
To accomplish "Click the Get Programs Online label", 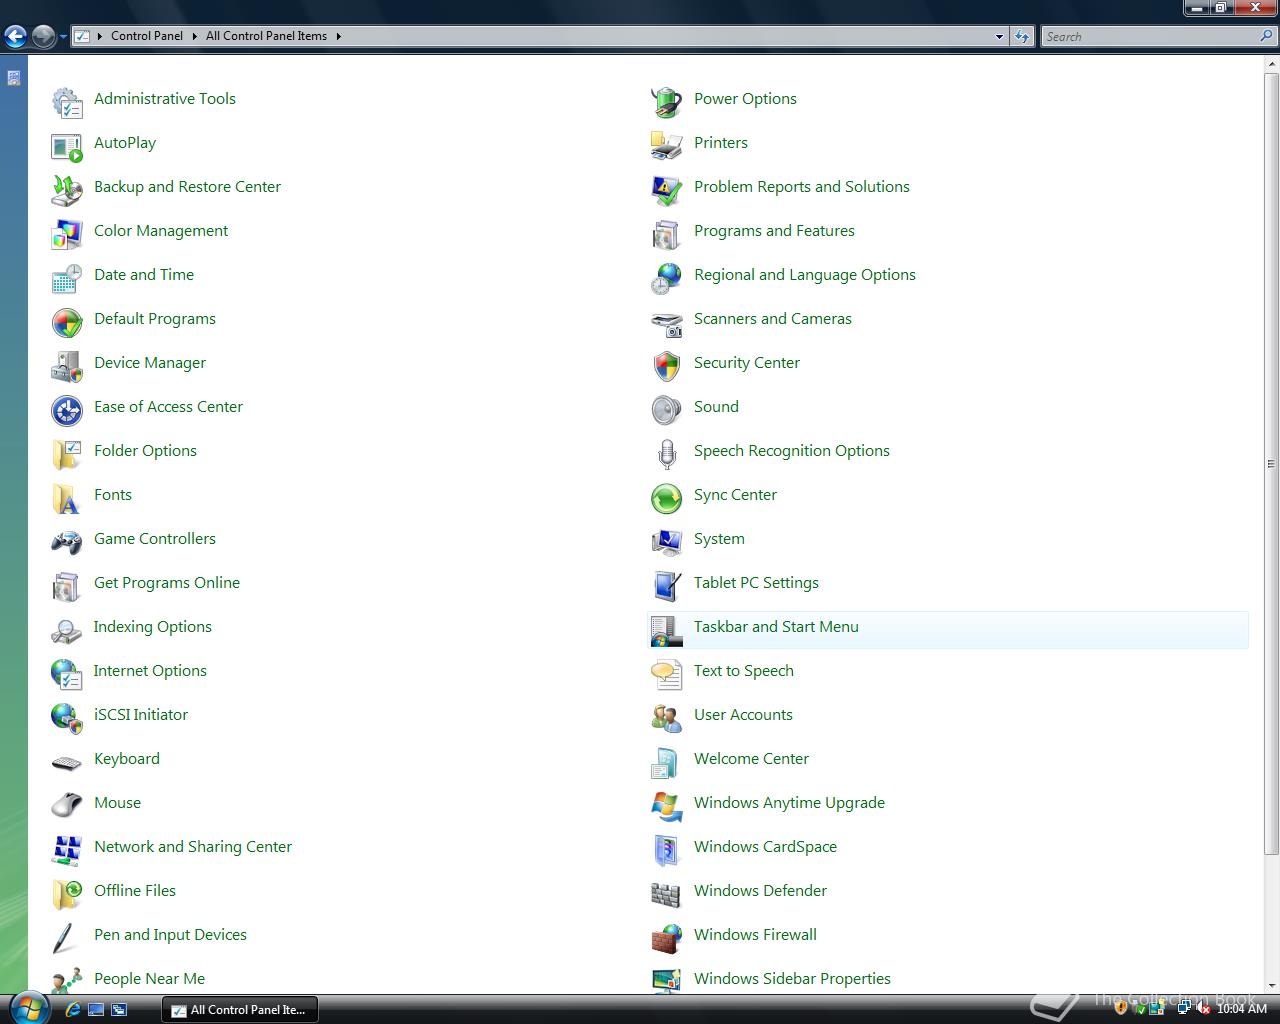I will click(167, 583).
